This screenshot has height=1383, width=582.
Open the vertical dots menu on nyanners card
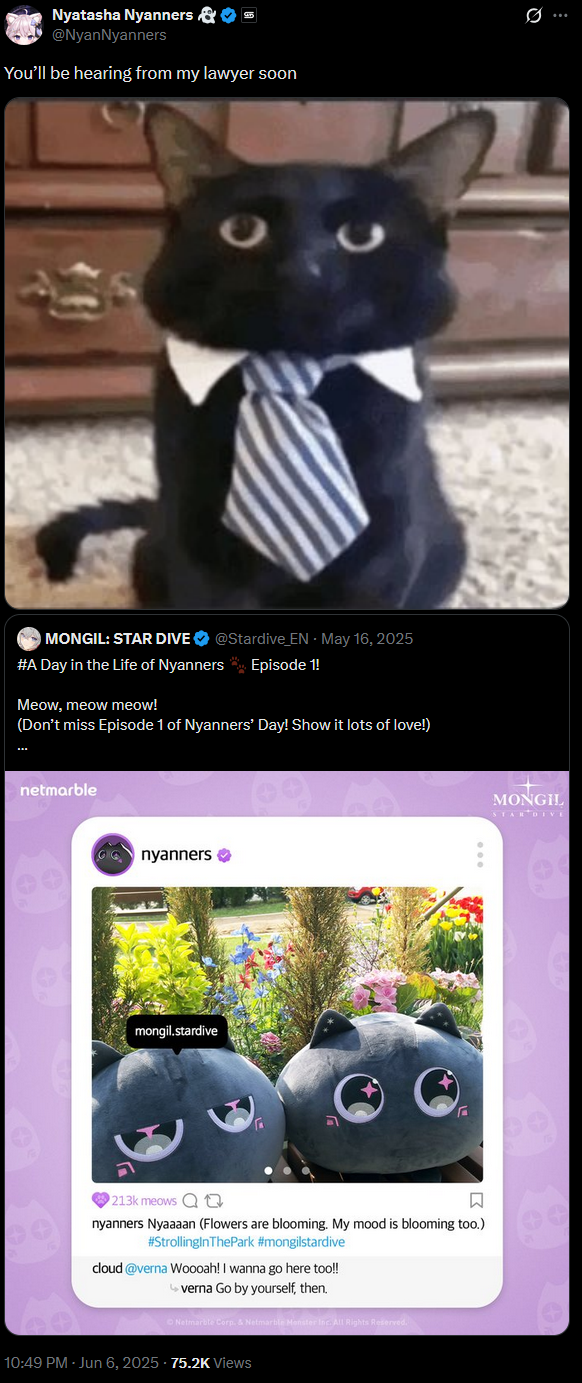click(x=480, y=855)
